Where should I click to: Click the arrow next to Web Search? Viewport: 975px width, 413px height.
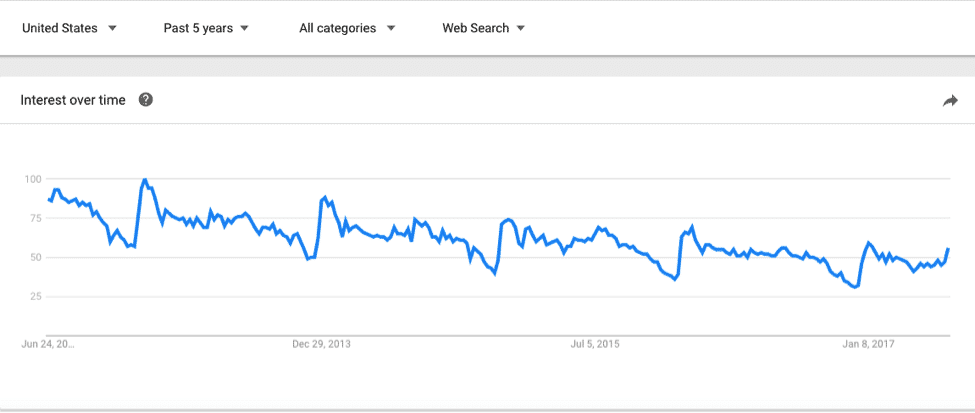[520, 28]
